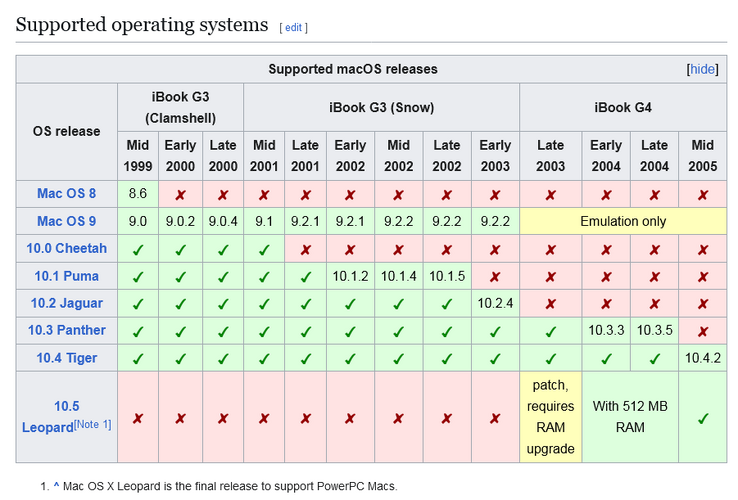Click the red cross for Mac OS 8 Mid 2005
Image resolution: width=738 pixels, height=500 pixels.
tap(702, 194)
